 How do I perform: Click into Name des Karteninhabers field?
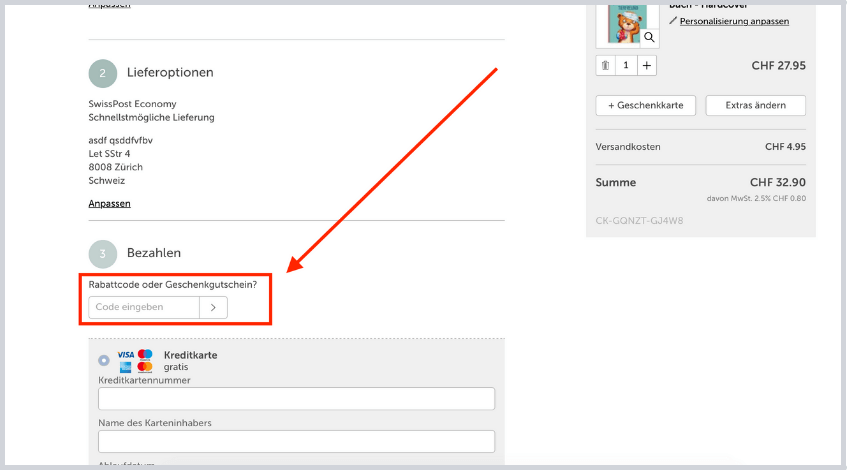point(296,441)
